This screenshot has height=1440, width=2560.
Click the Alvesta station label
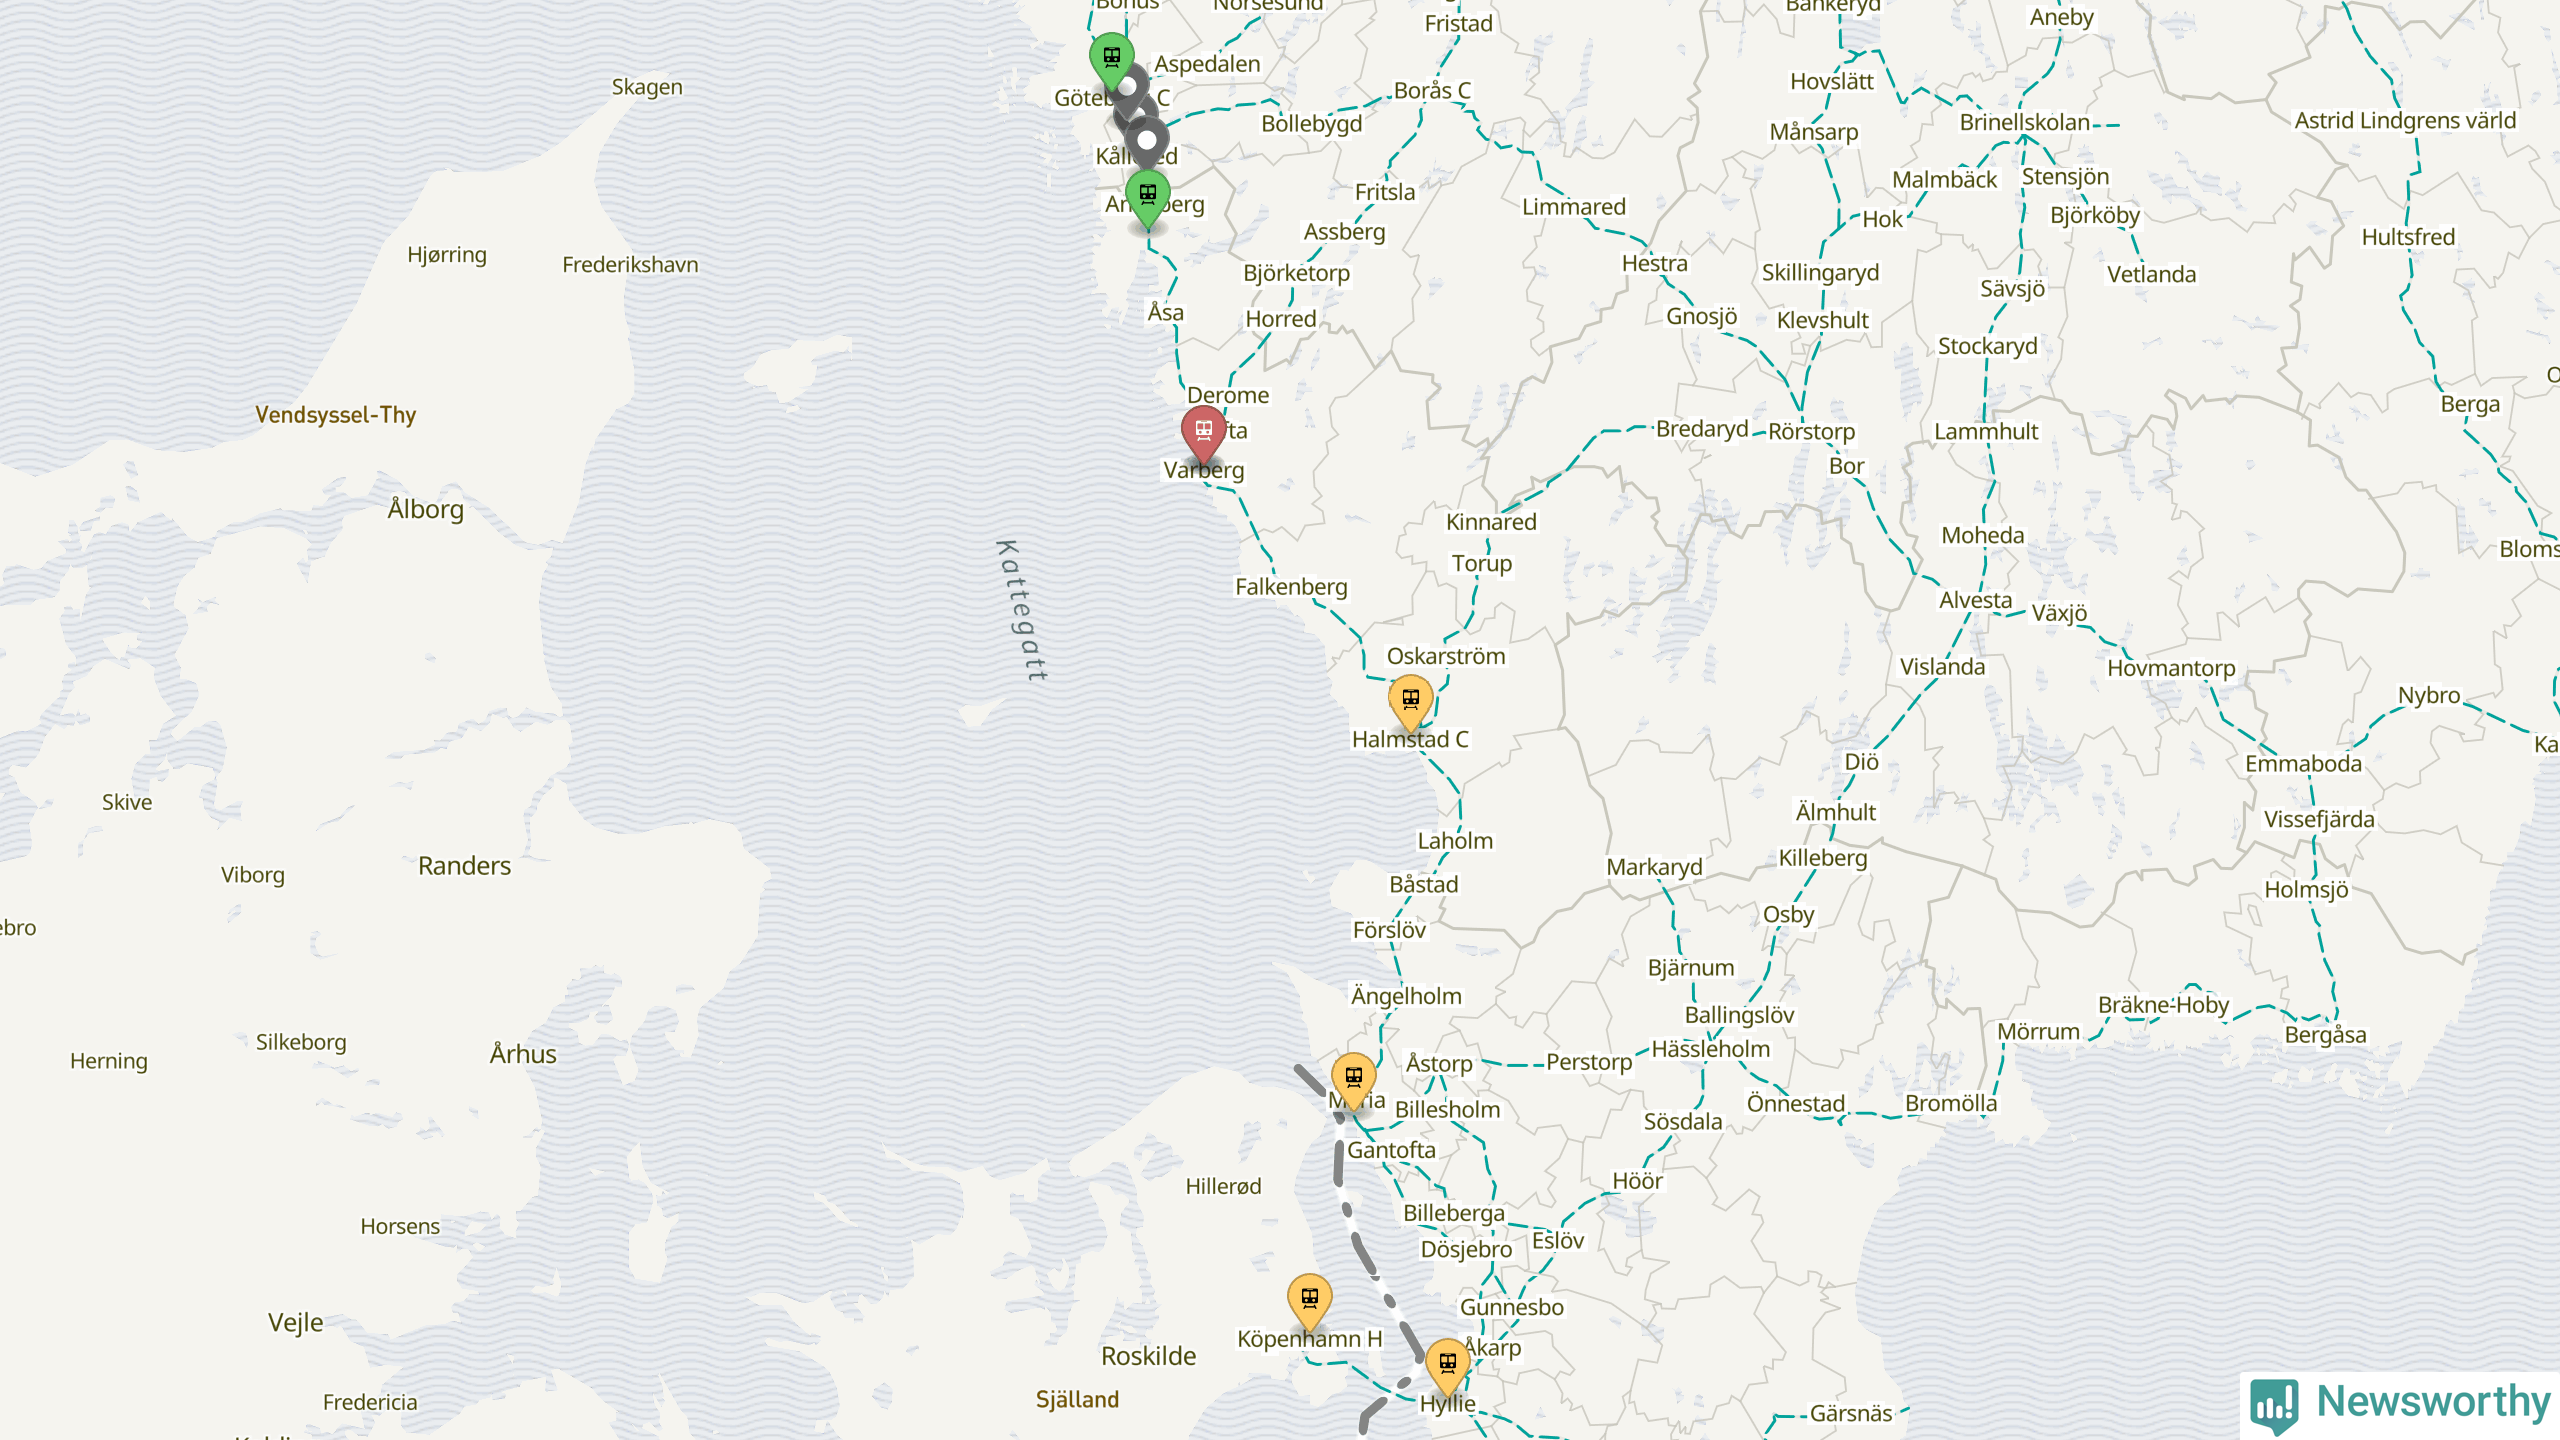coord(1975,600)
